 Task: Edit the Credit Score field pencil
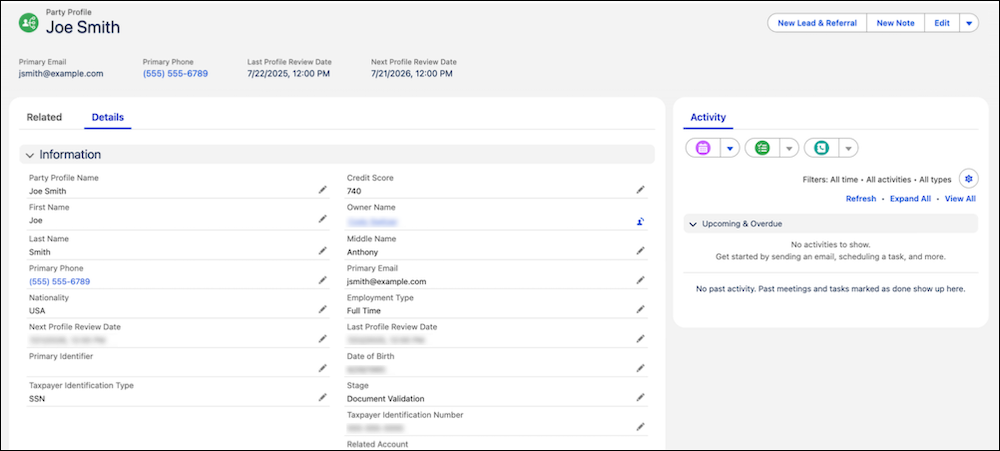(x=640, y=189)
